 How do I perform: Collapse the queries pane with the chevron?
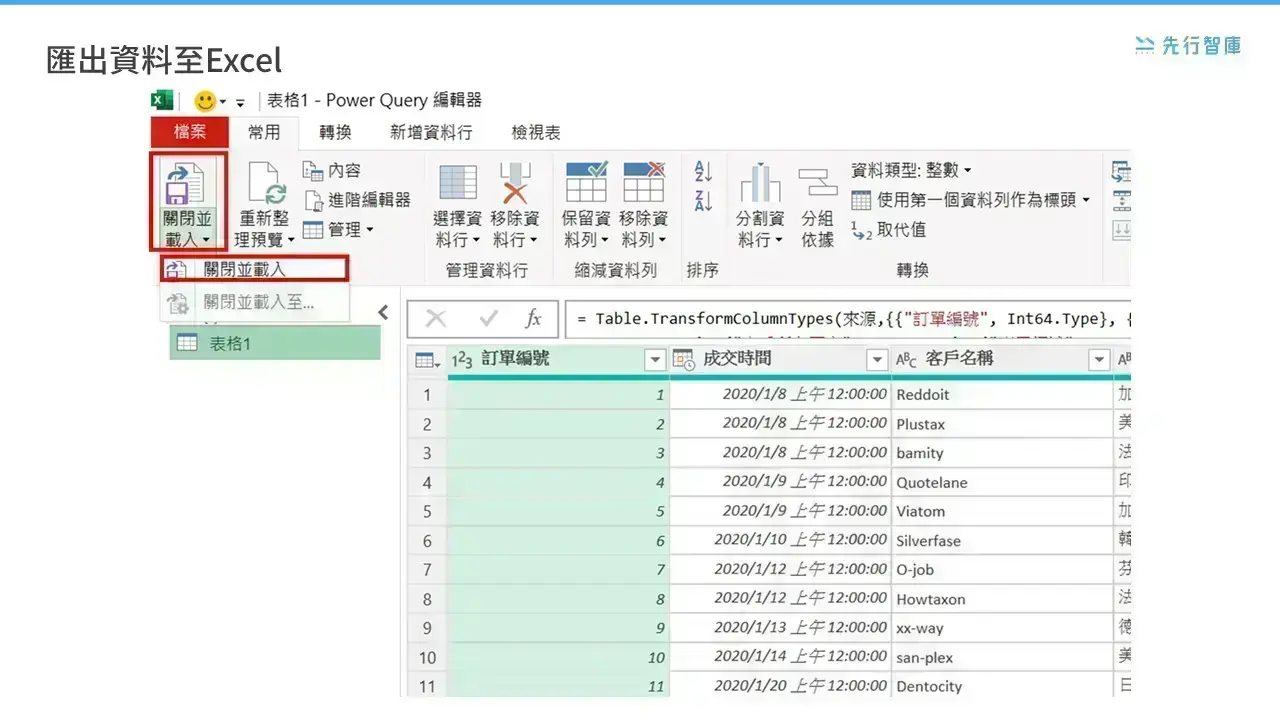coord(383,313)
